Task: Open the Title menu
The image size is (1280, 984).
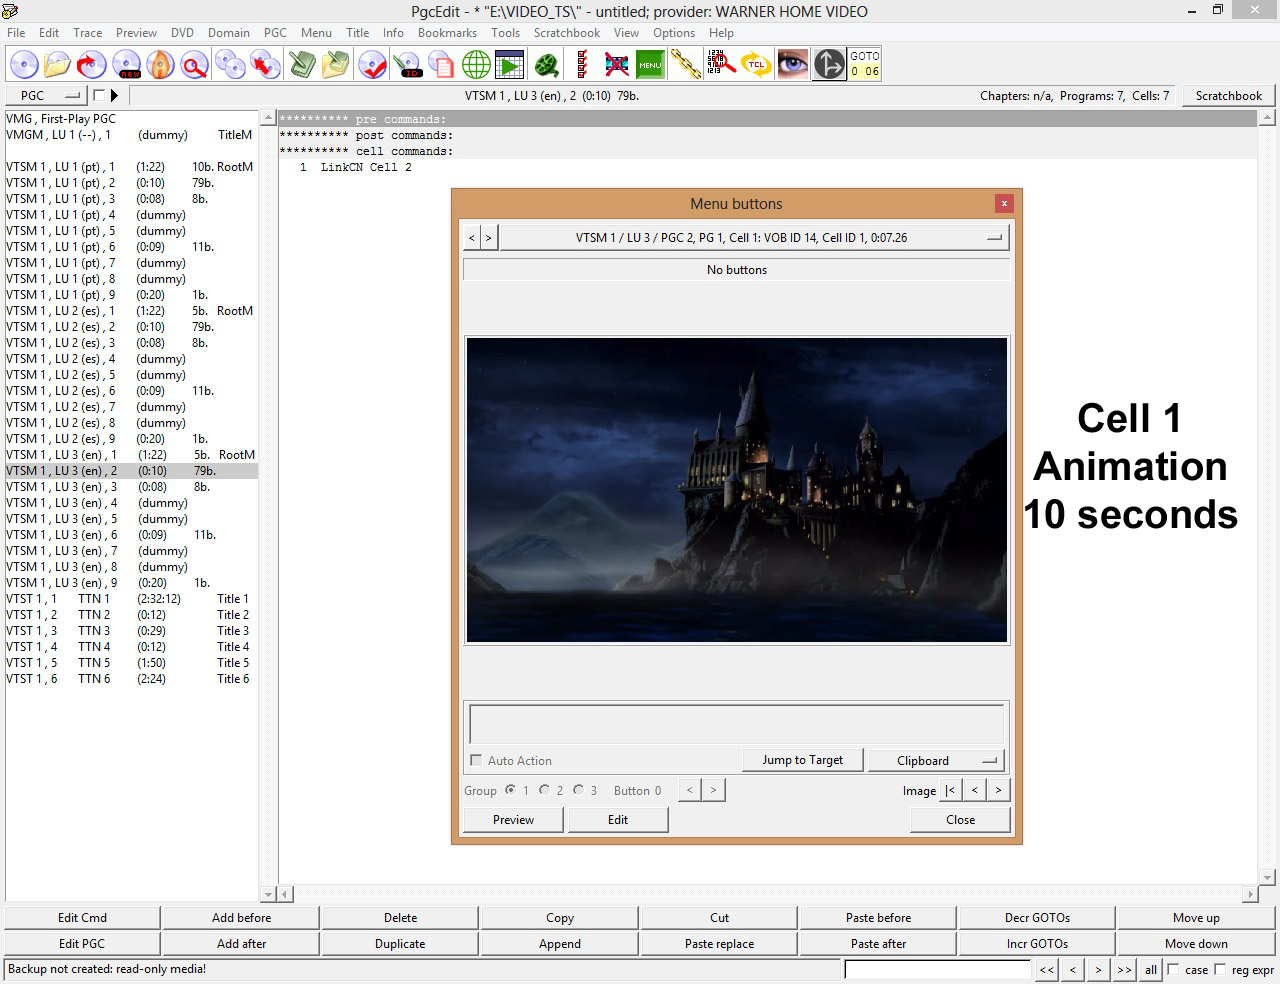Action: coord(357,33)
